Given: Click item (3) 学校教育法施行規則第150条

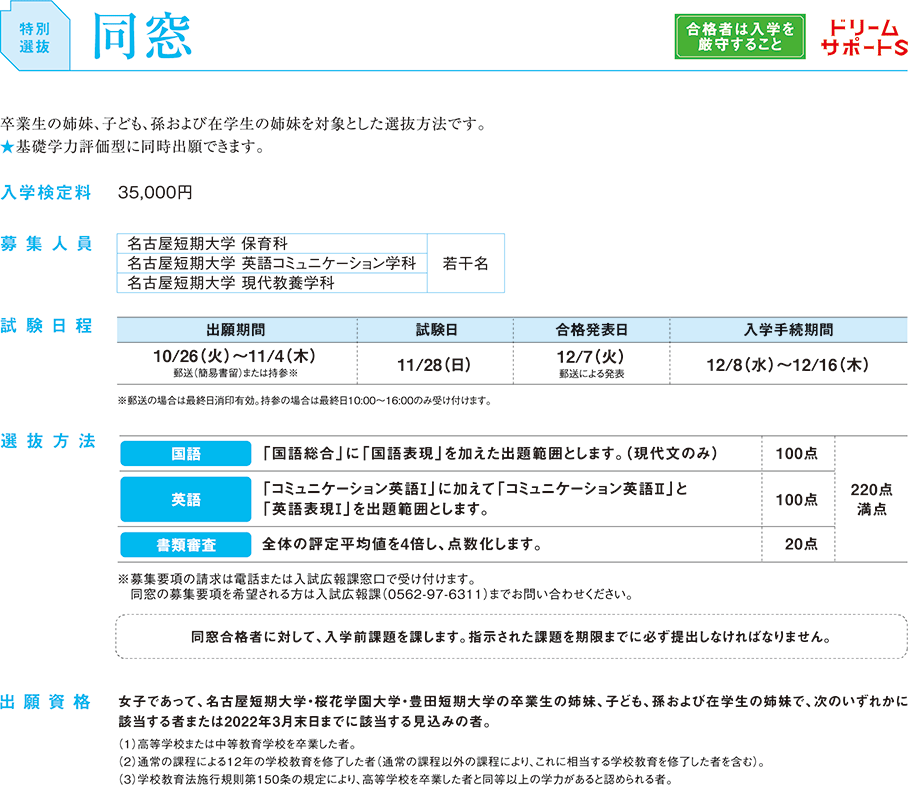Looking at the screenshot, I should (396, 779).
